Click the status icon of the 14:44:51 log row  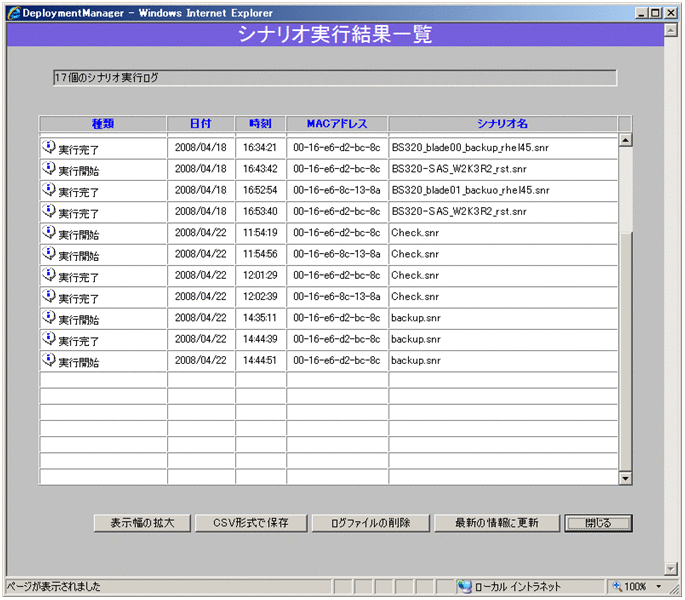[x=49, y=361]
